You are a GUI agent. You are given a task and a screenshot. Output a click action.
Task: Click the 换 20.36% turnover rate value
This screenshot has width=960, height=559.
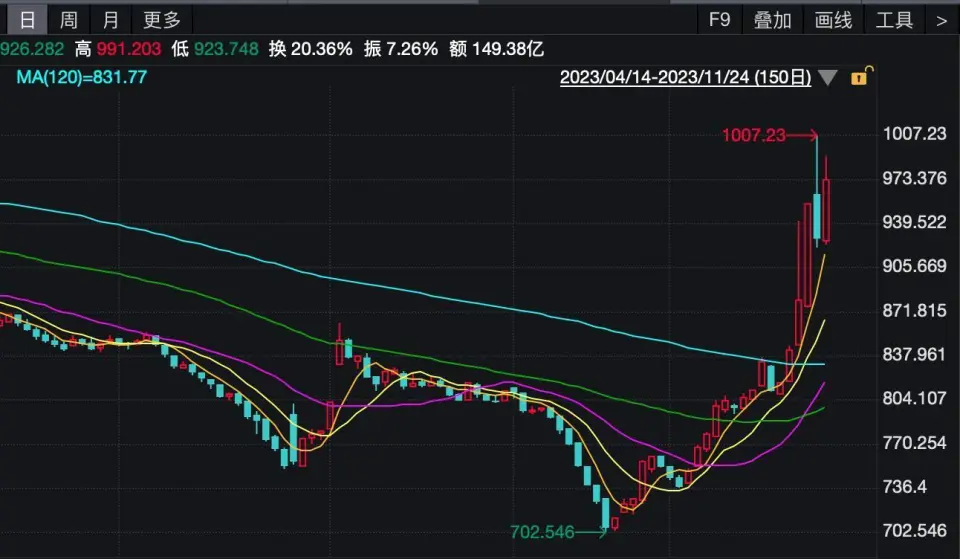[x=310, y=48]
